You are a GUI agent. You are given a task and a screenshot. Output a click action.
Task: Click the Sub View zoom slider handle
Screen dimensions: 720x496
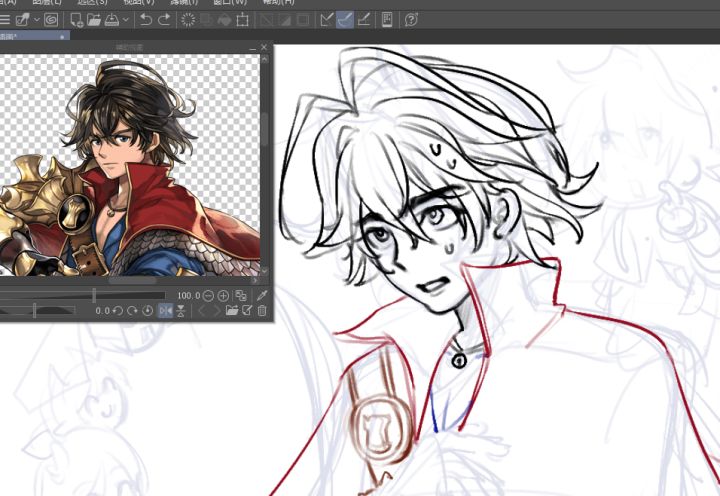pyautogui.click(x=94, y=296)
